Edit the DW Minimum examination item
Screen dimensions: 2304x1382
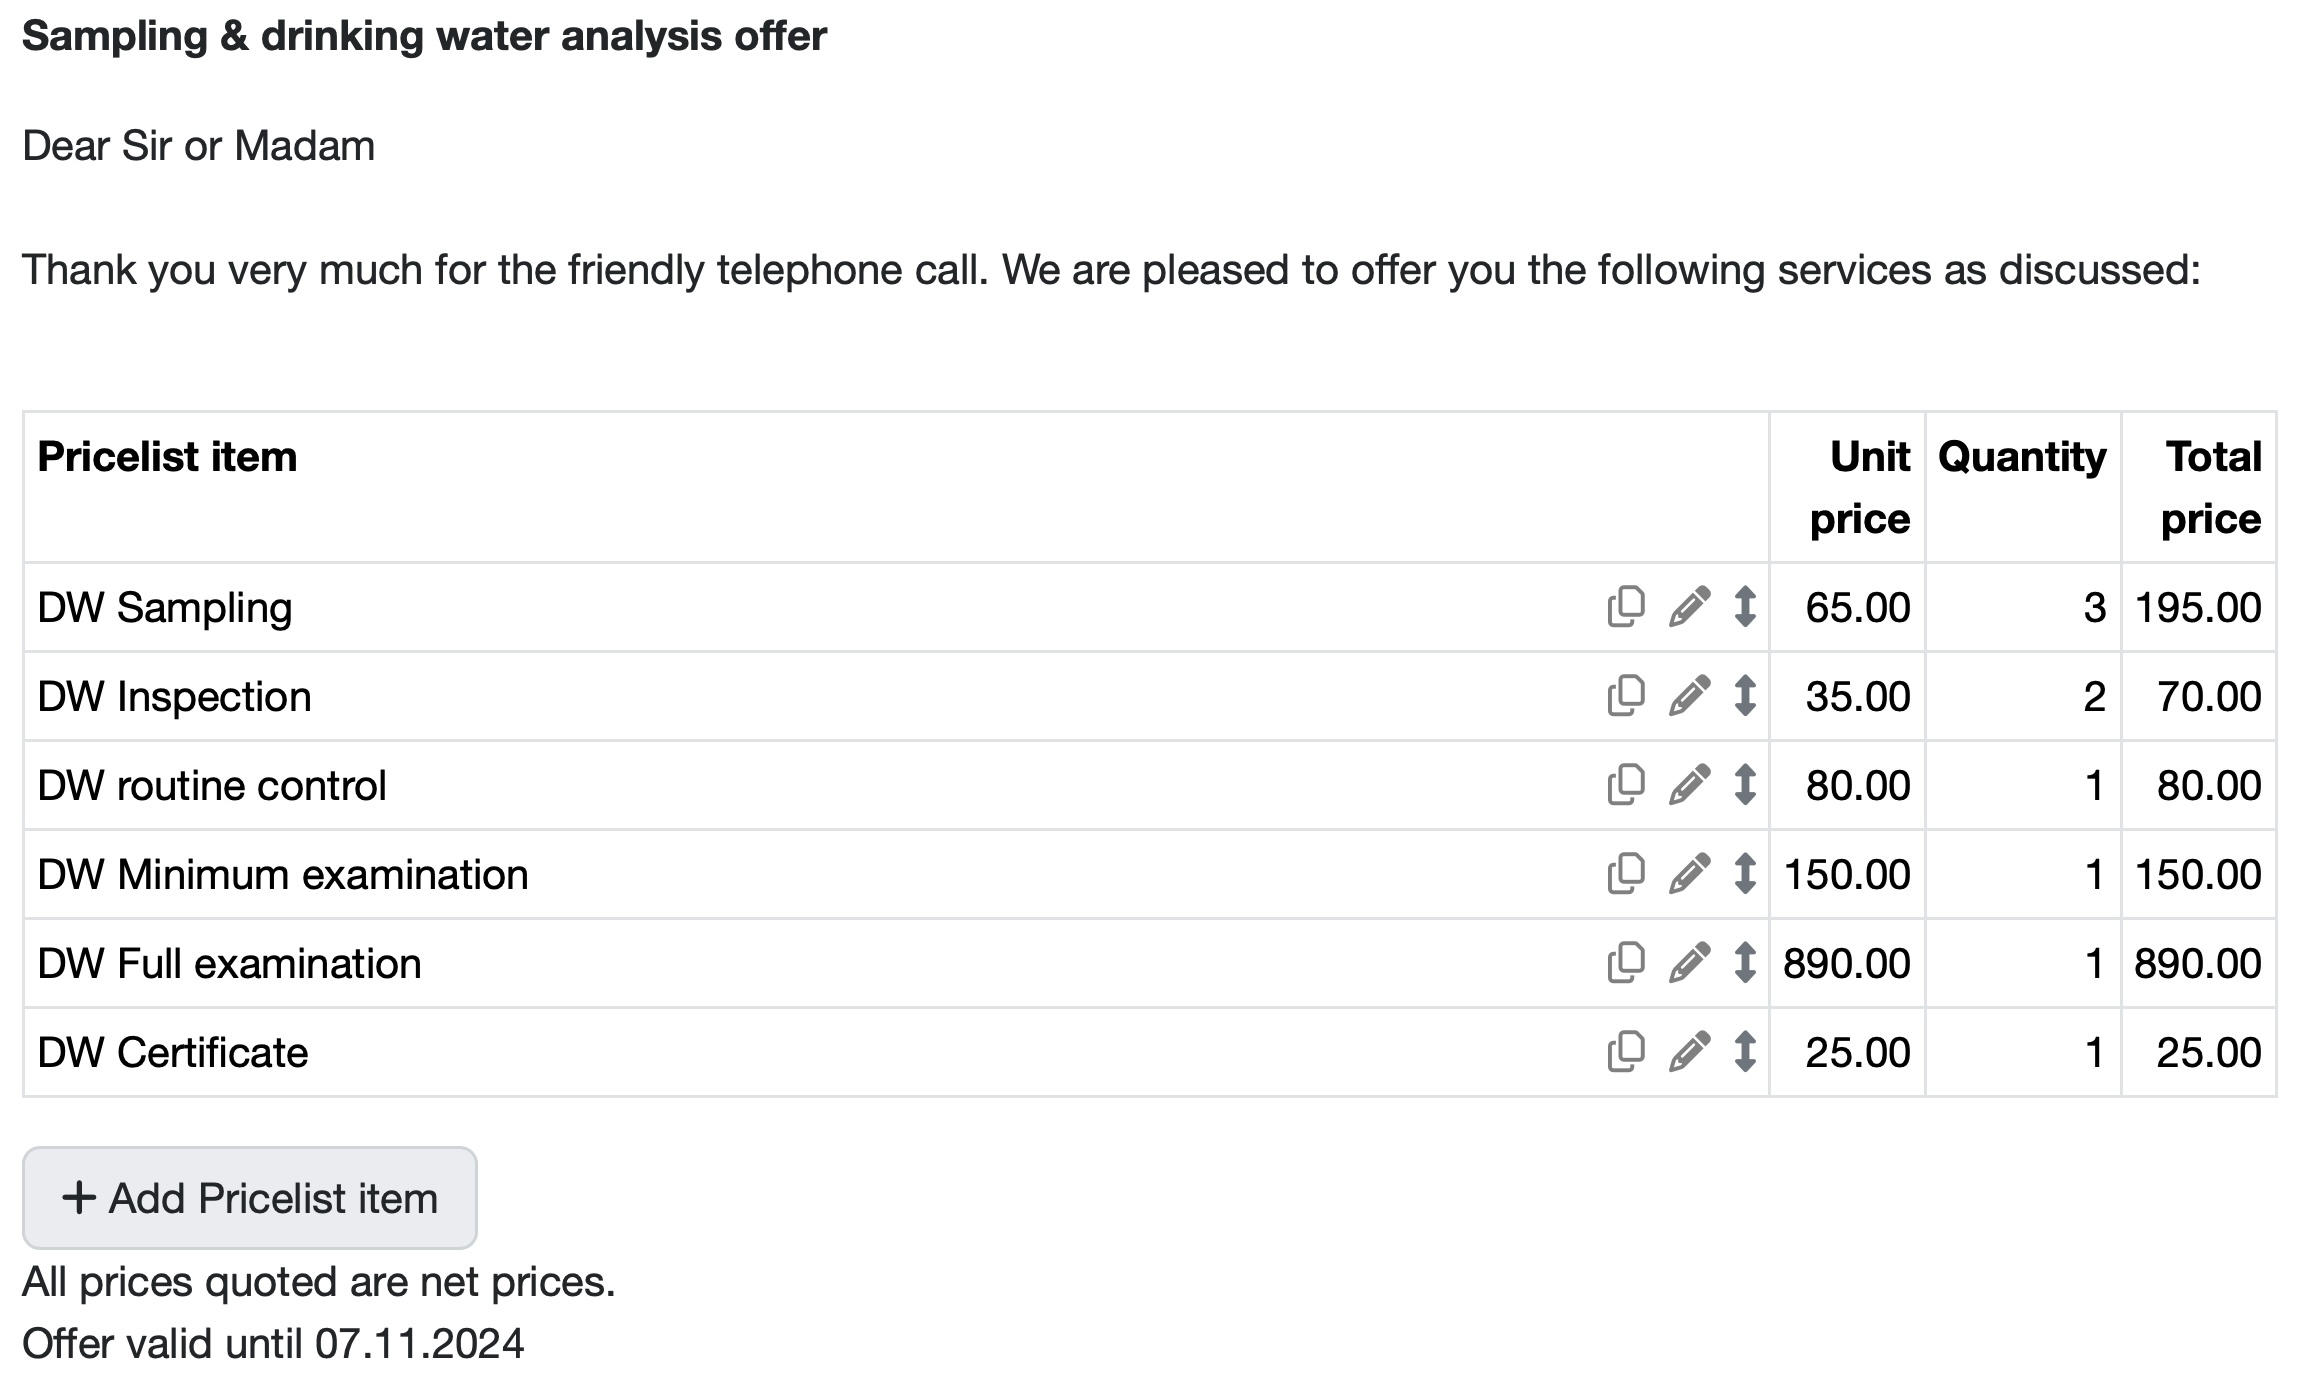coord(1689,874)
